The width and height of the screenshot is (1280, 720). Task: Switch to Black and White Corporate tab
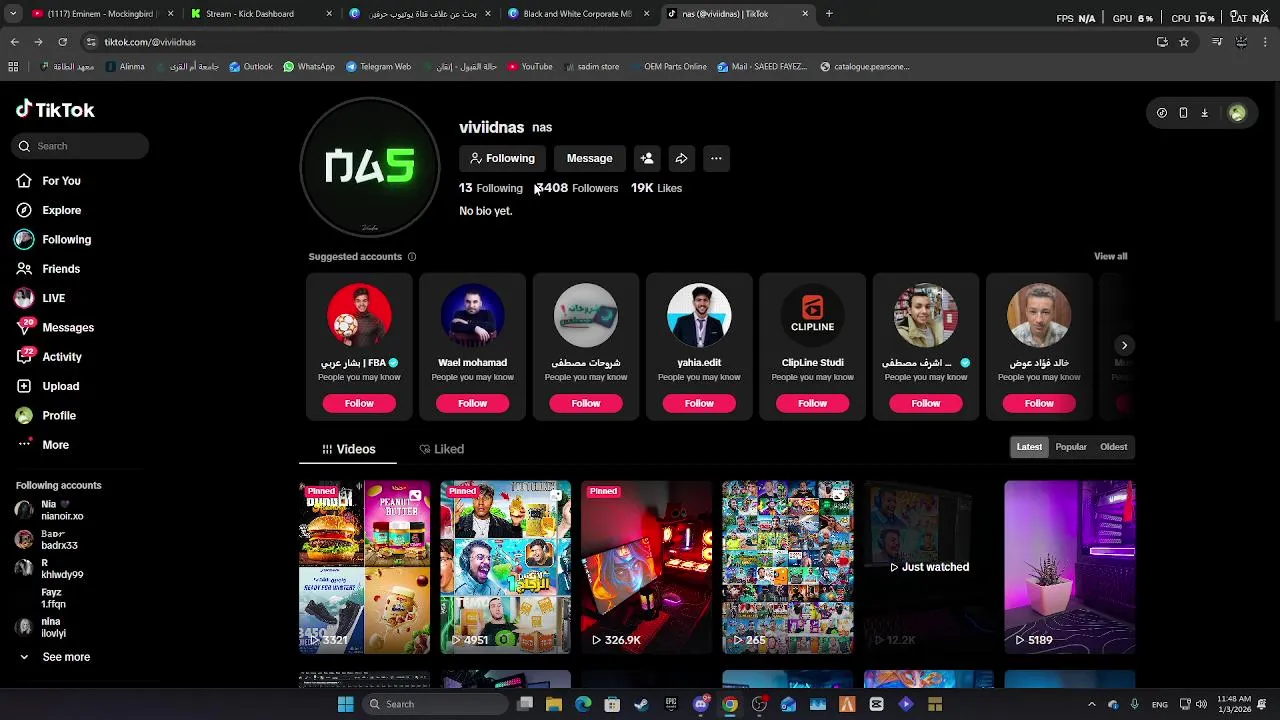tap(577, 14)
